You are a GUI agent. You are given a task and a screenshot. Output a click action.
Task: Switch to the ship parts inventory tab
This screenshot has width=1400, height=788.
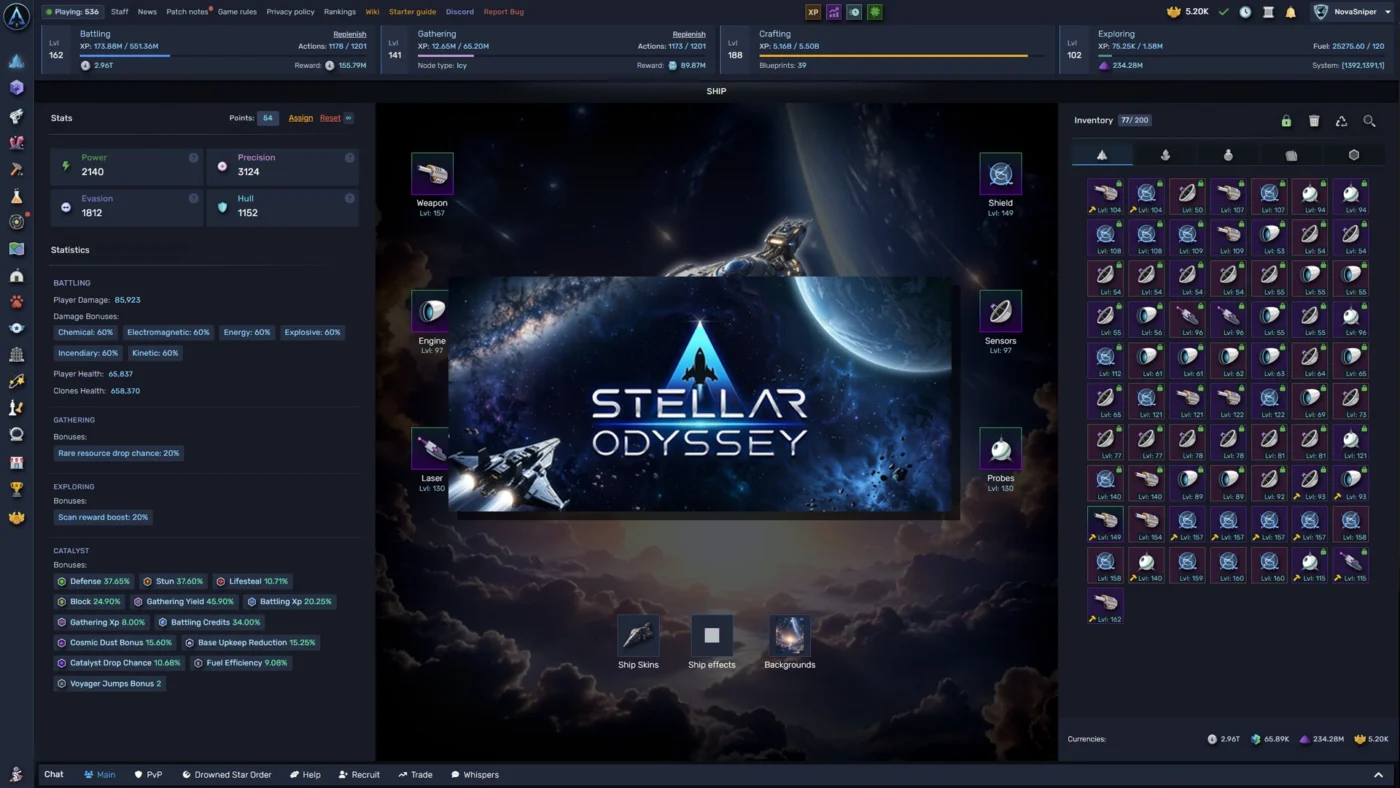pos(1102,155)
